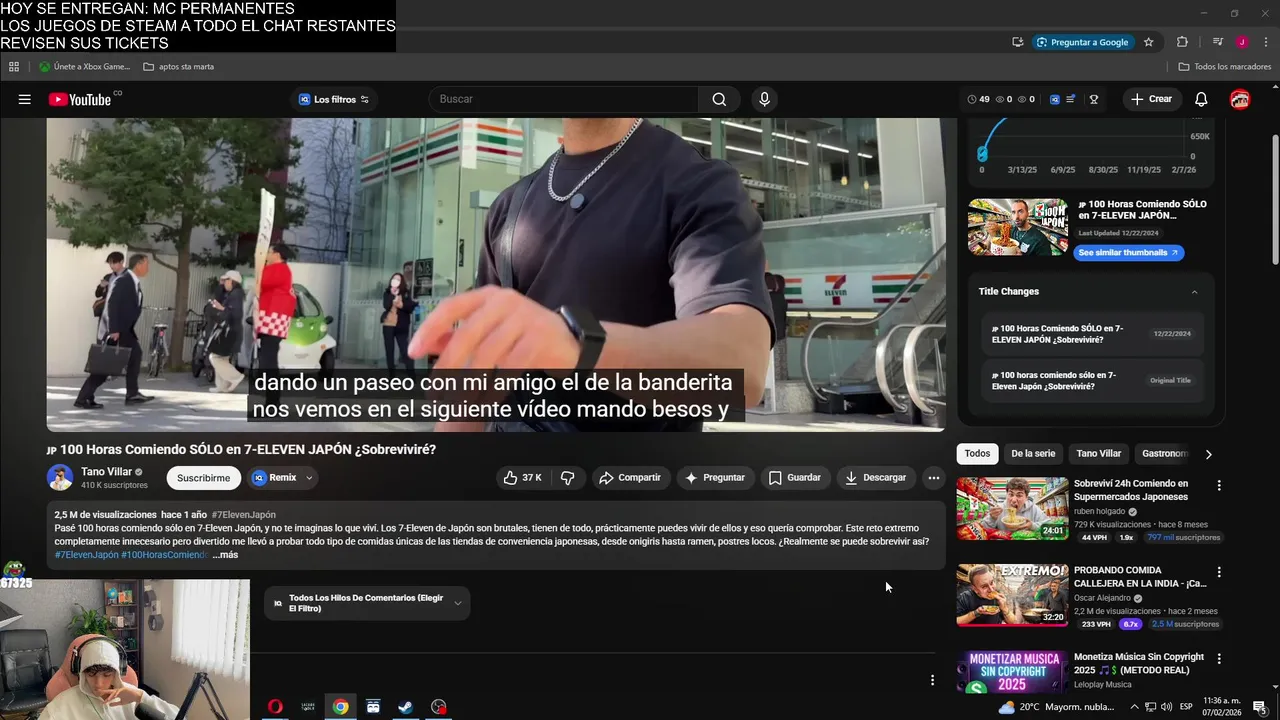
Task: Click the Preguntar button
Action: [714, 478]
